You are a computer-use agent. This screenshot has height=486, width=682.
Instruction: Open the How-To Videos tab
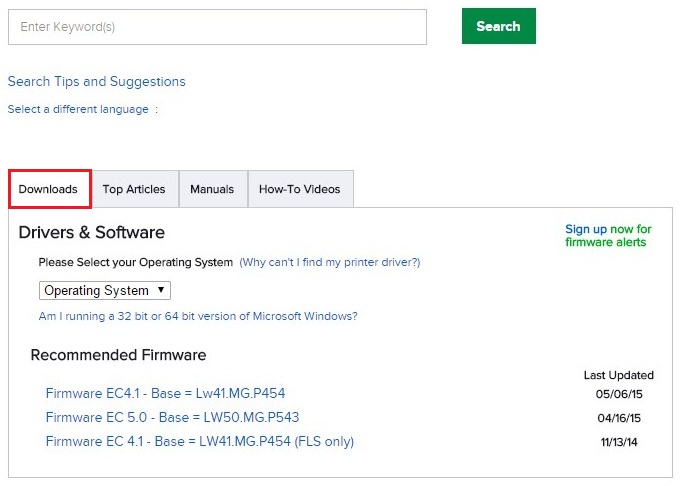[300, 189]
